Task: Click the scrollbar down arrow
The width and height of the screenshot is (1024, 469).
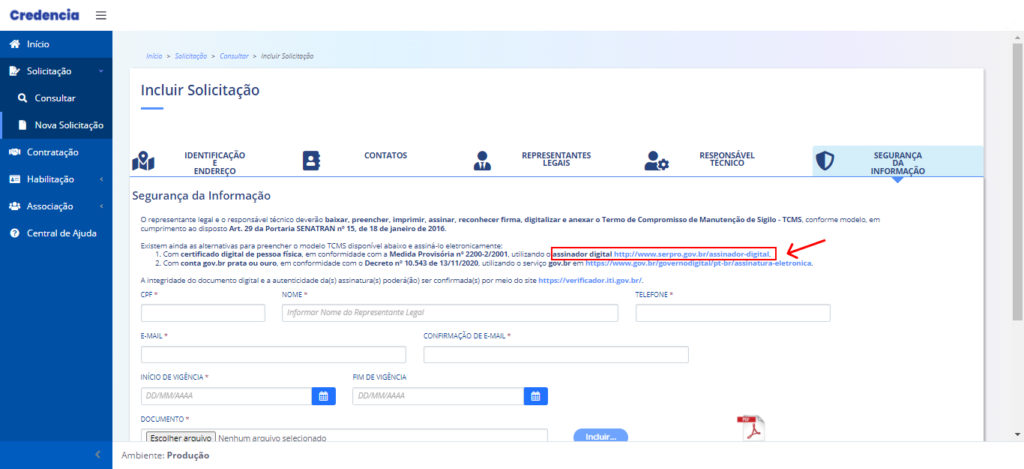Action: tap(1017, 434)
